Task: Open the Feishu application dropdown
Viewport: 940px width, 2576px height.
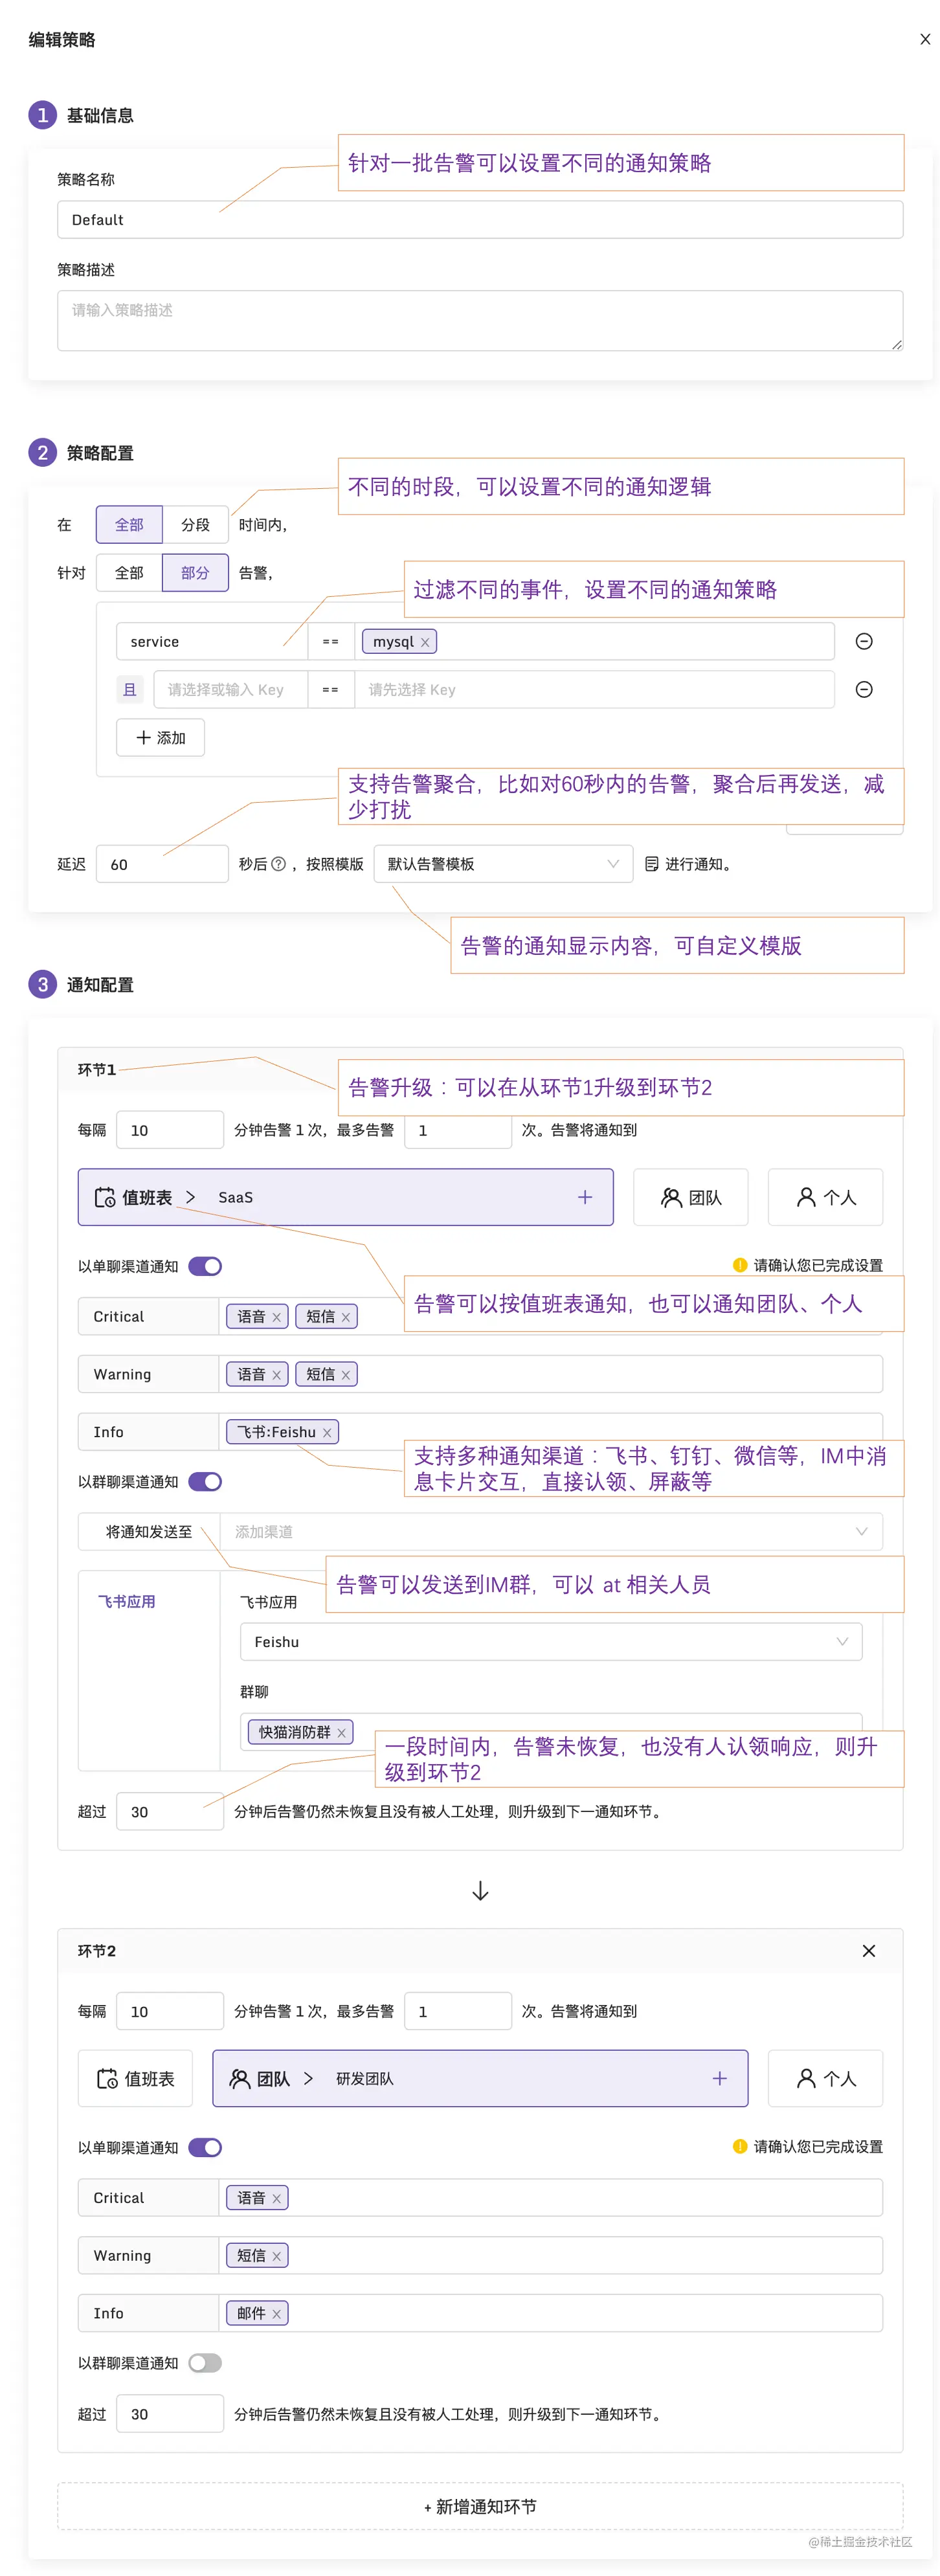Action: (x=551, y=1641)
